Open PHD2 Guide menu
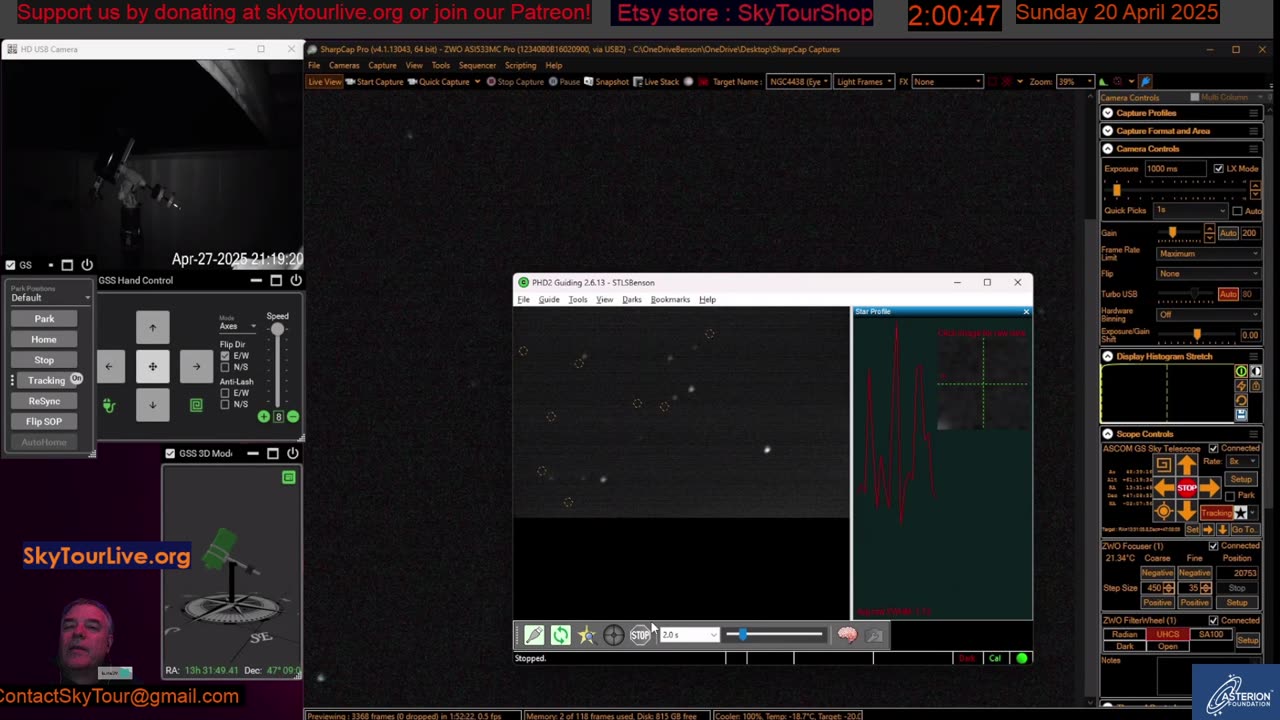 [x=549, y=300]
